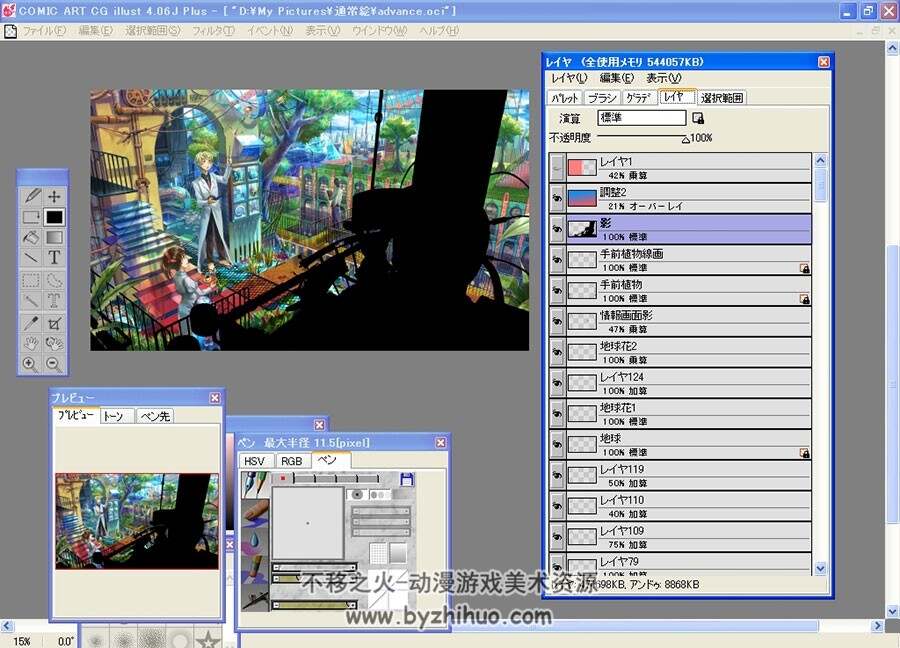This screenshot has height=648, width=900.
Task: Select the レイヤ109 layer row
Action: pos(680,537)
